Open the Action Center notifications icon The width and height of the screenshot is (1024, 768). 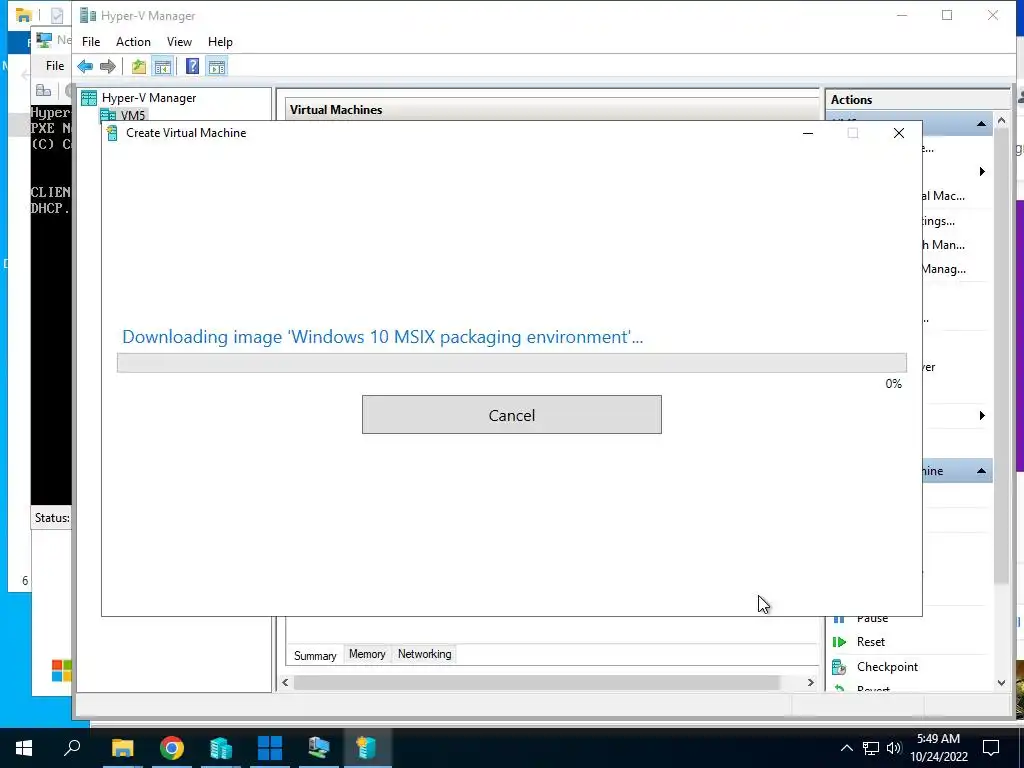[991, 748]
